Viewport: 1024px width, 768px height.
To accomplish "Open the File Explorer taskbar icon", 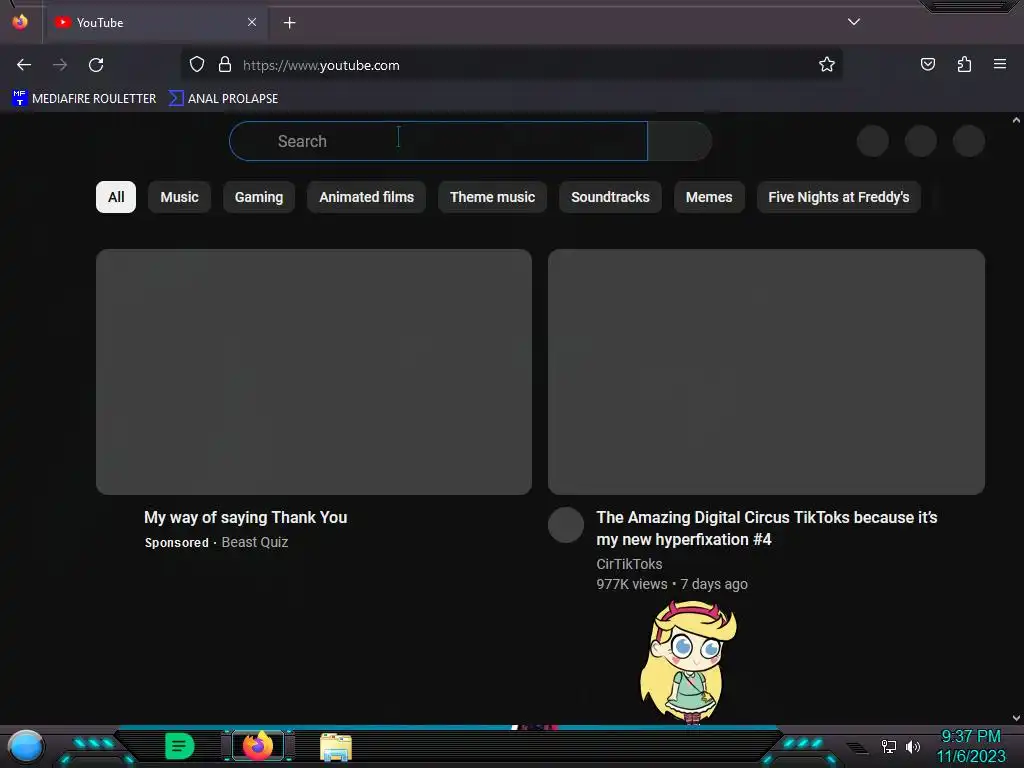I will click(x=336, y=747).
